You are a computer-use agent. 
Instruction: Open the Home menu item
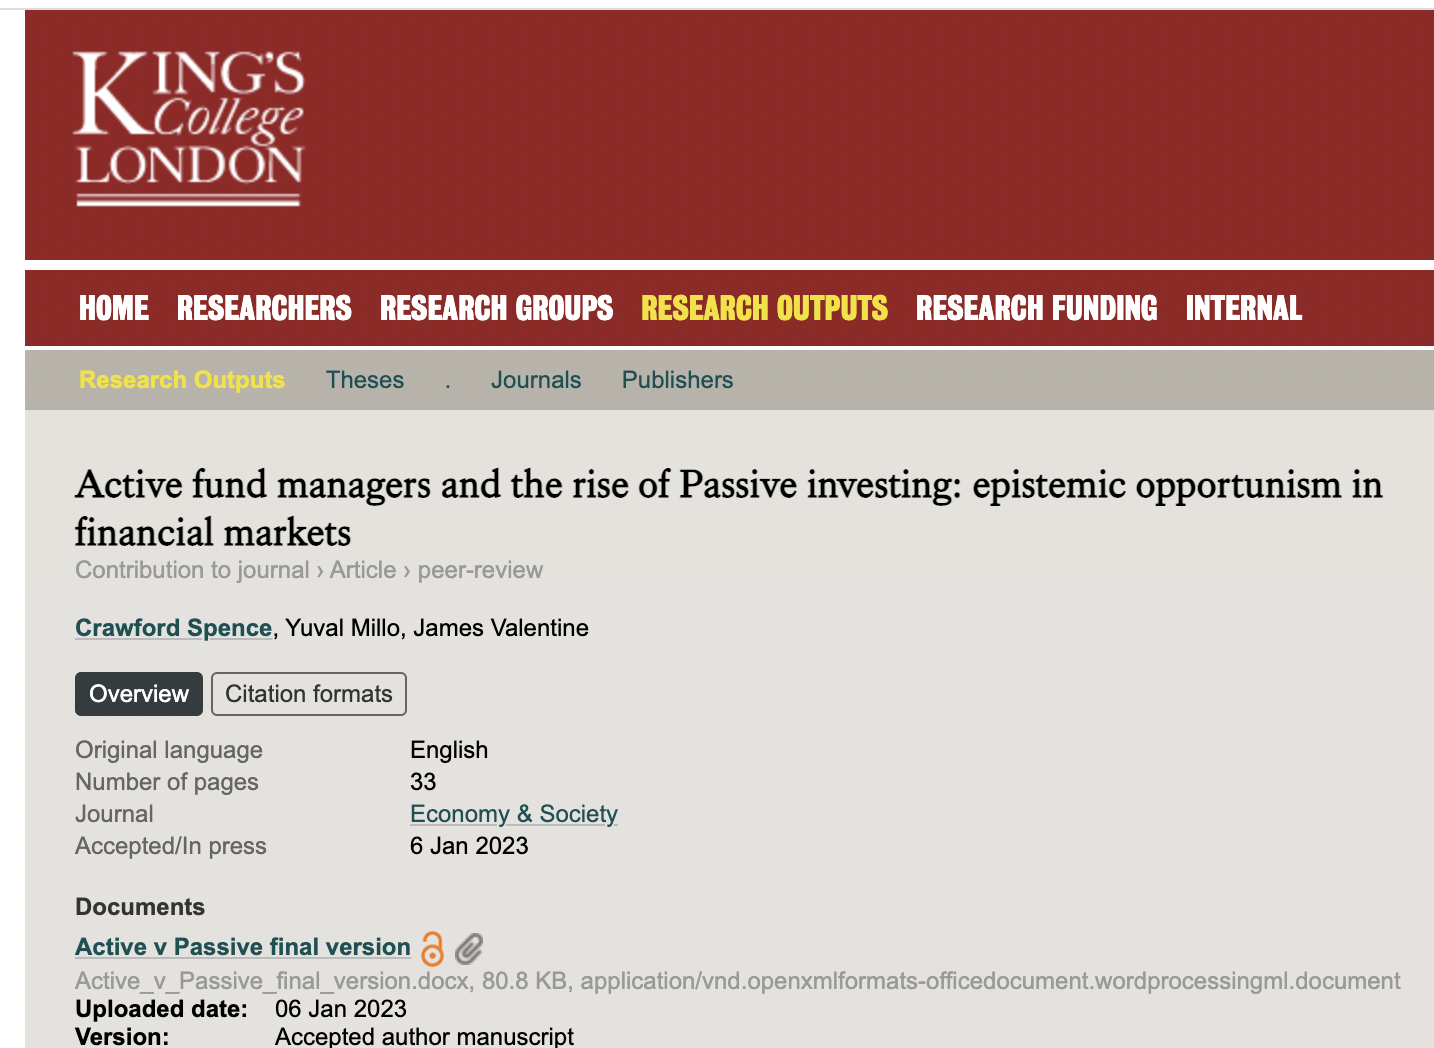click(114, 308)
